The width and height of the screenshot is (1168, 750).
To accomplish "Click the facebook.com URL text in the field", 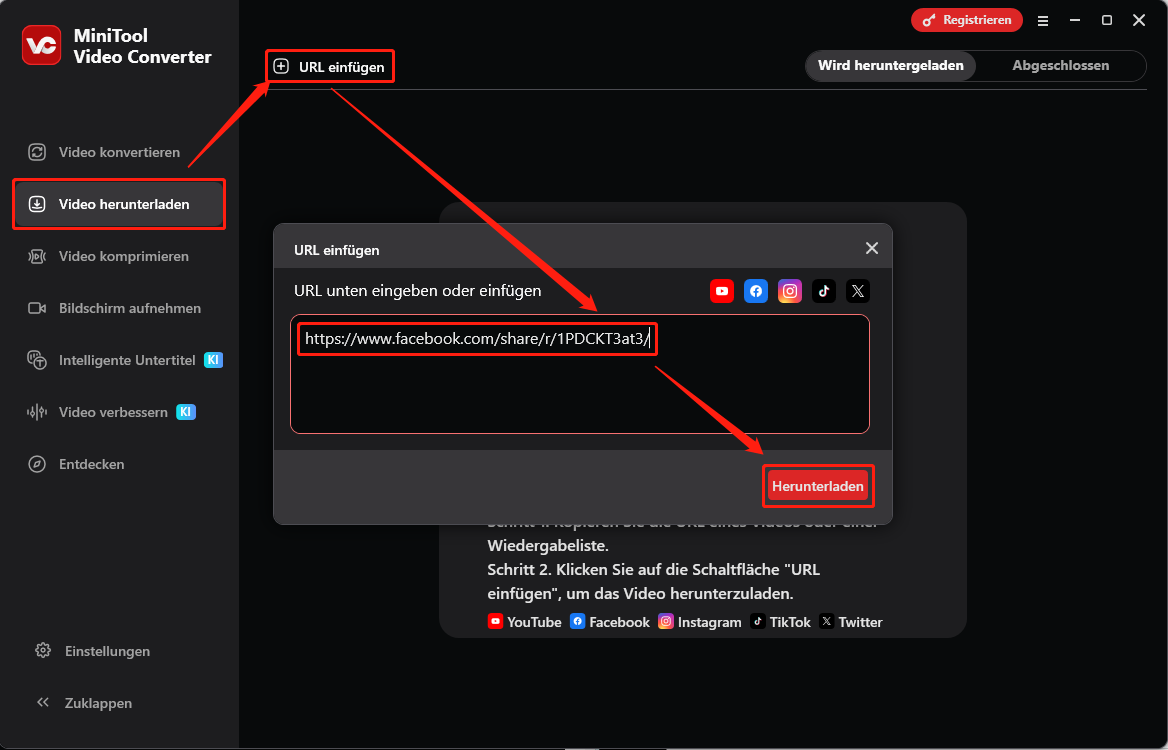I will point(477,340).
